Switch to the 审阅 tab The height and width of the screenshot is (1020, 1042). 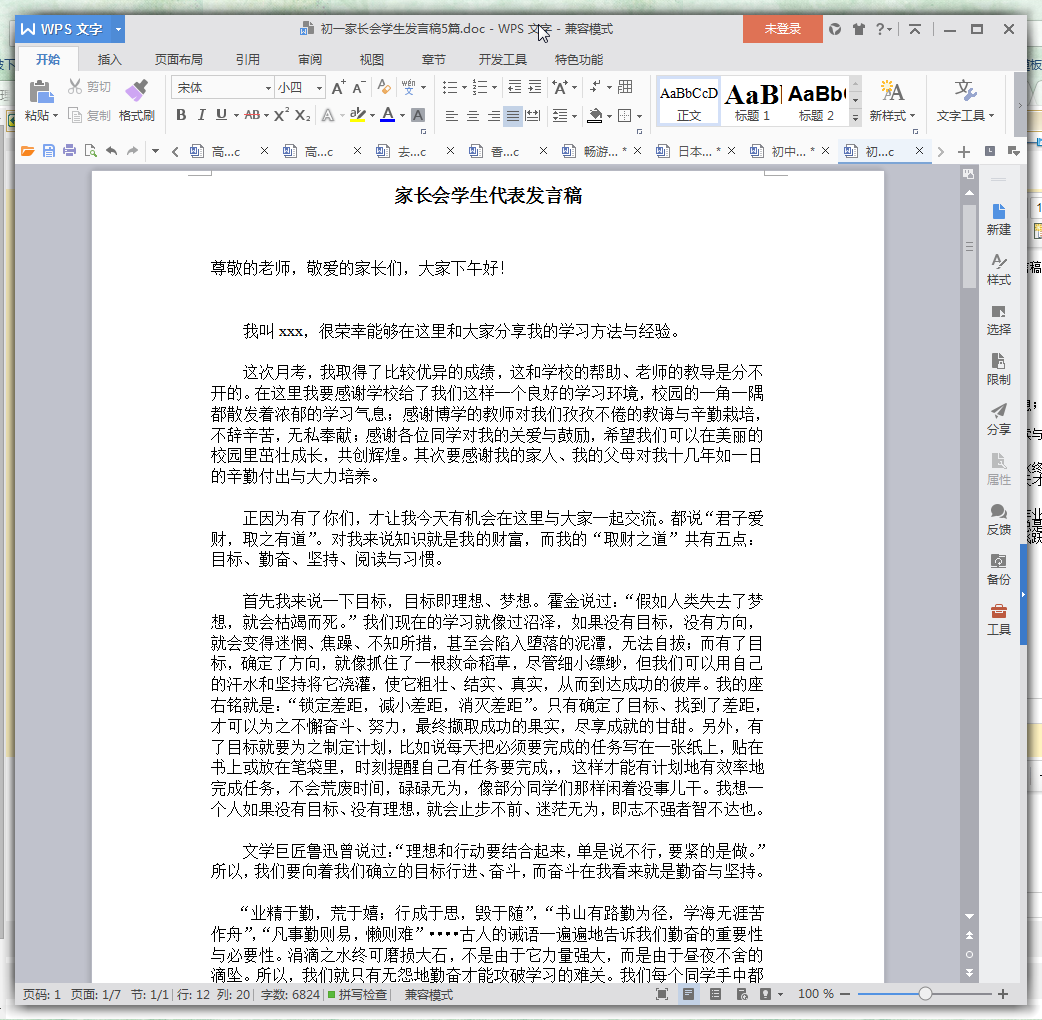tap(310, 60)
